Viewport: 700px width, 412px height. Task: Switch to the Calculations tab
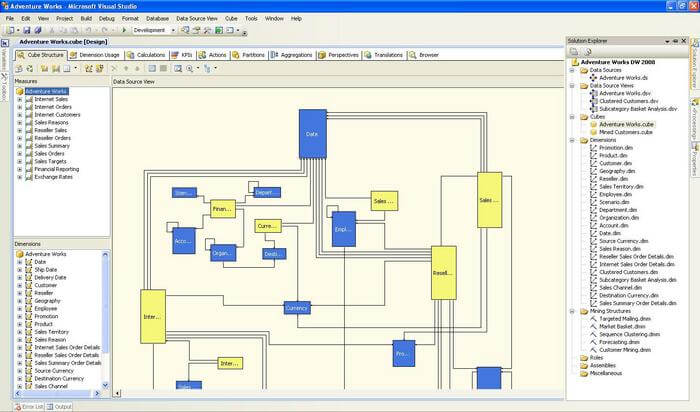point(146,55)
